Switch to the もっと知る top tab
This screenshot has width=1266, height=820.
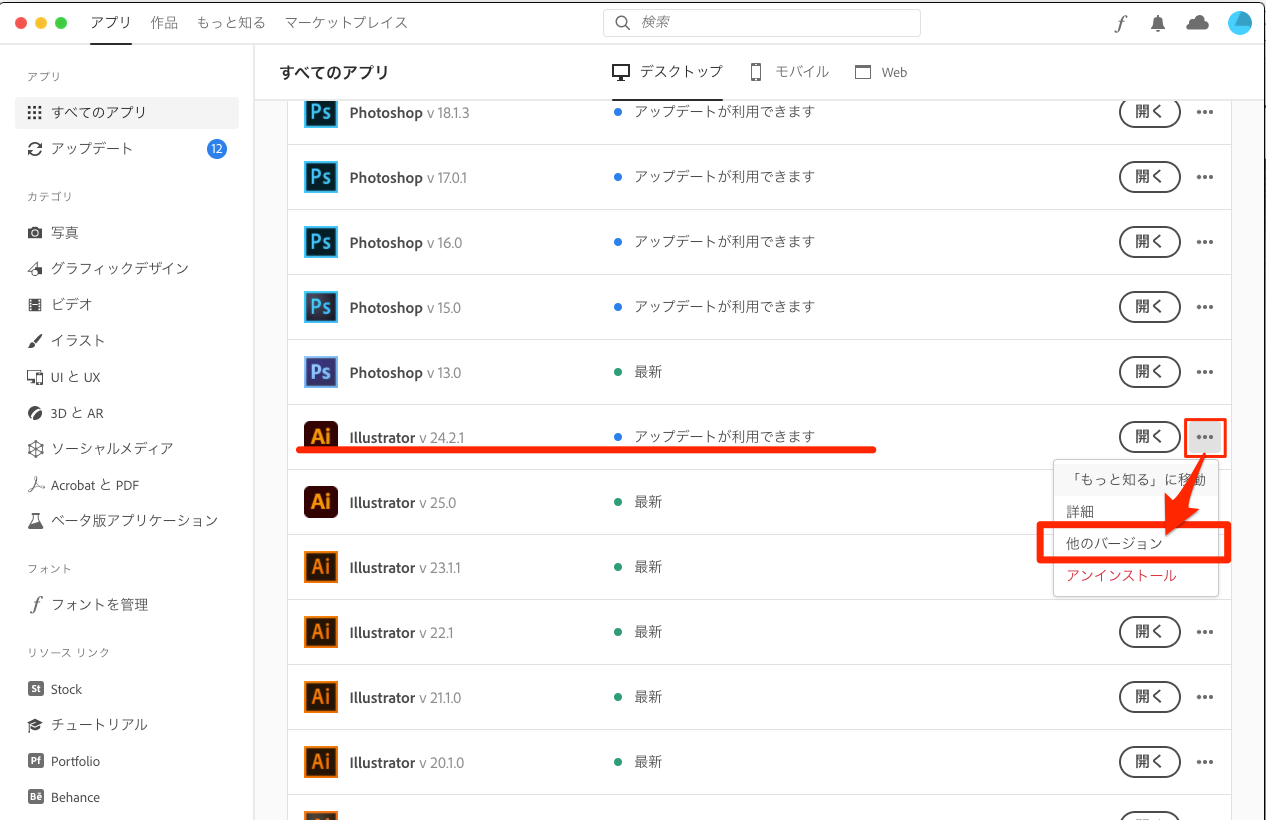(231, 22)
